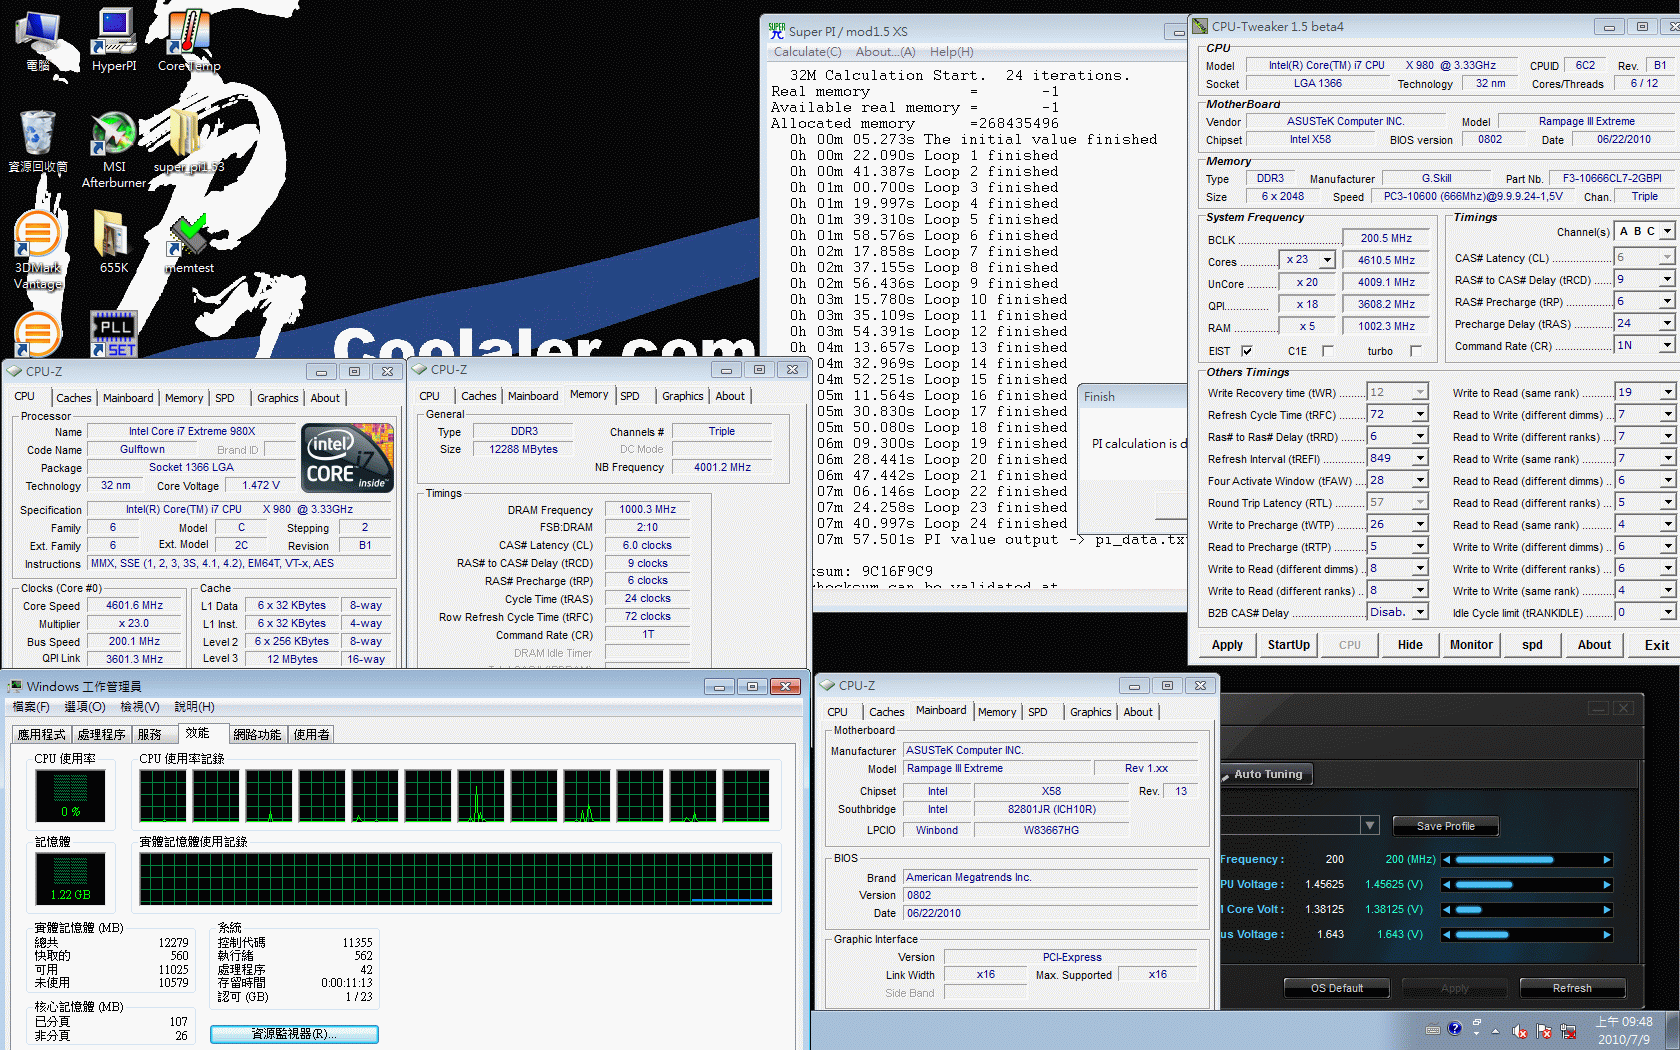
Task: Click the Core Volt slider right arrow
Action: tap(1607, 910)
